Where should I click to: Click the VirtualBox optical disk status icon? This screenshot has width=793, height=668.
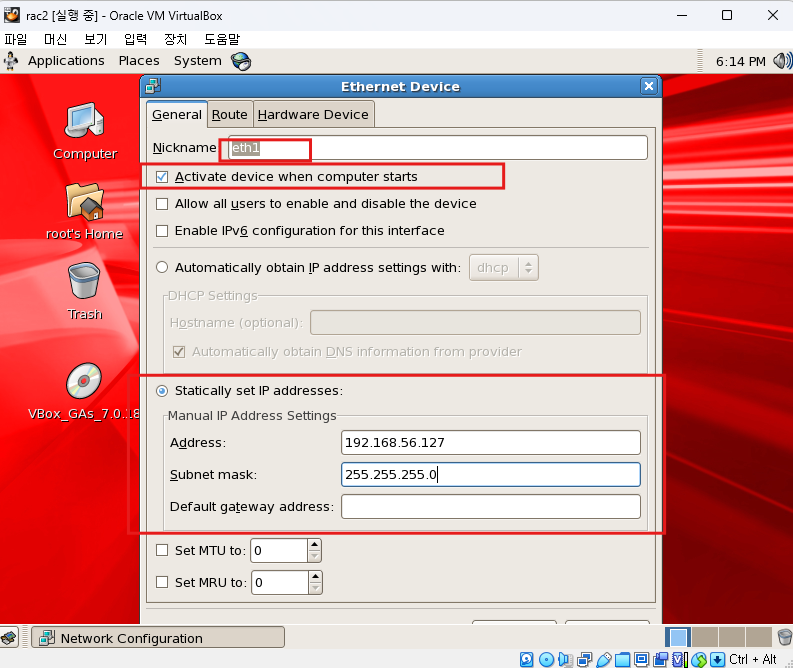click(546, 659)
